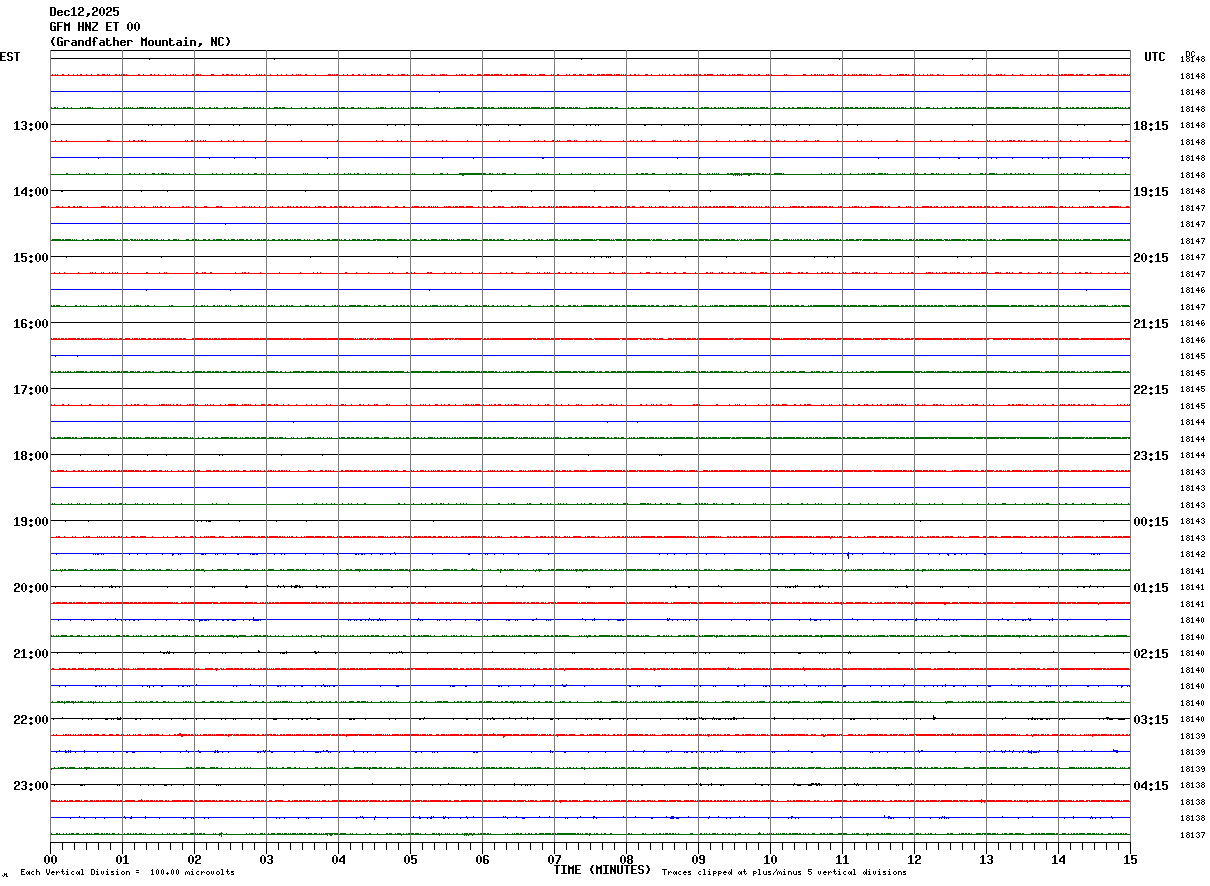The image size is (1210, 886).
Task: Click the 23:15 UTC time label
Action: coord(1151,456)
